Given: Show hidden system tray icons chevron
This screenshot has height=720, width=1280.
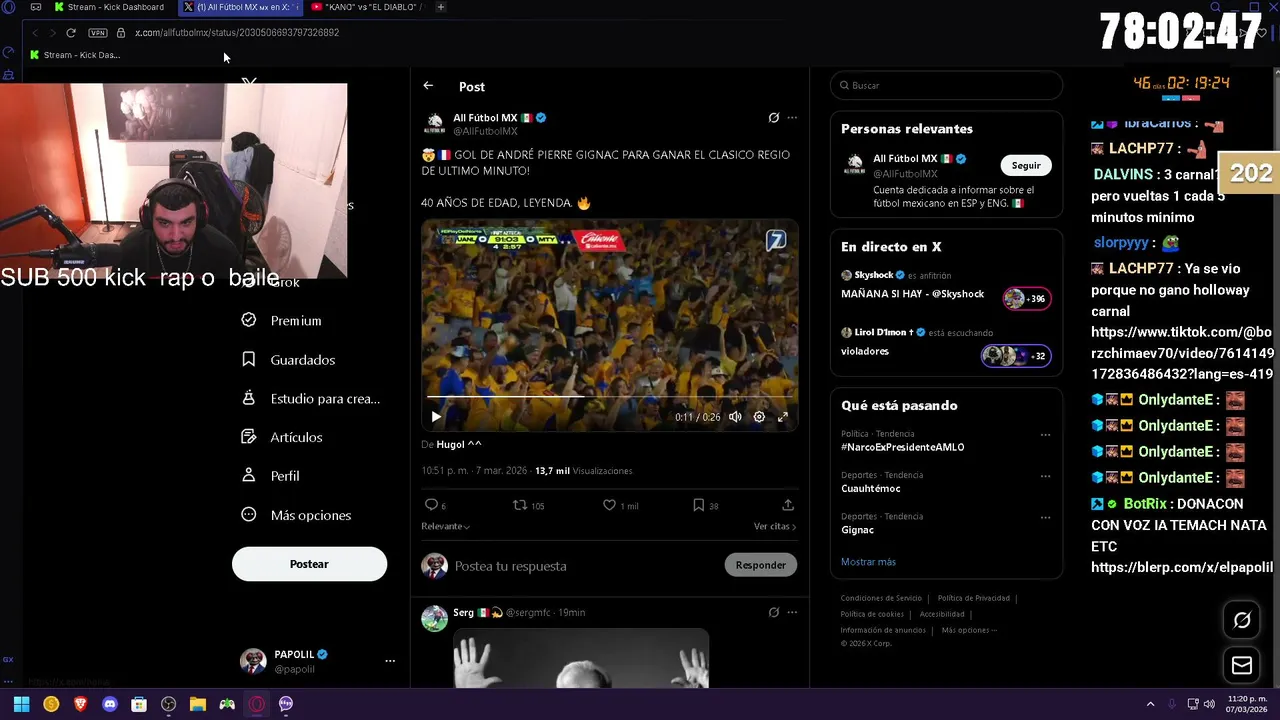Looking at the screenshot, I should [1150, 704].
